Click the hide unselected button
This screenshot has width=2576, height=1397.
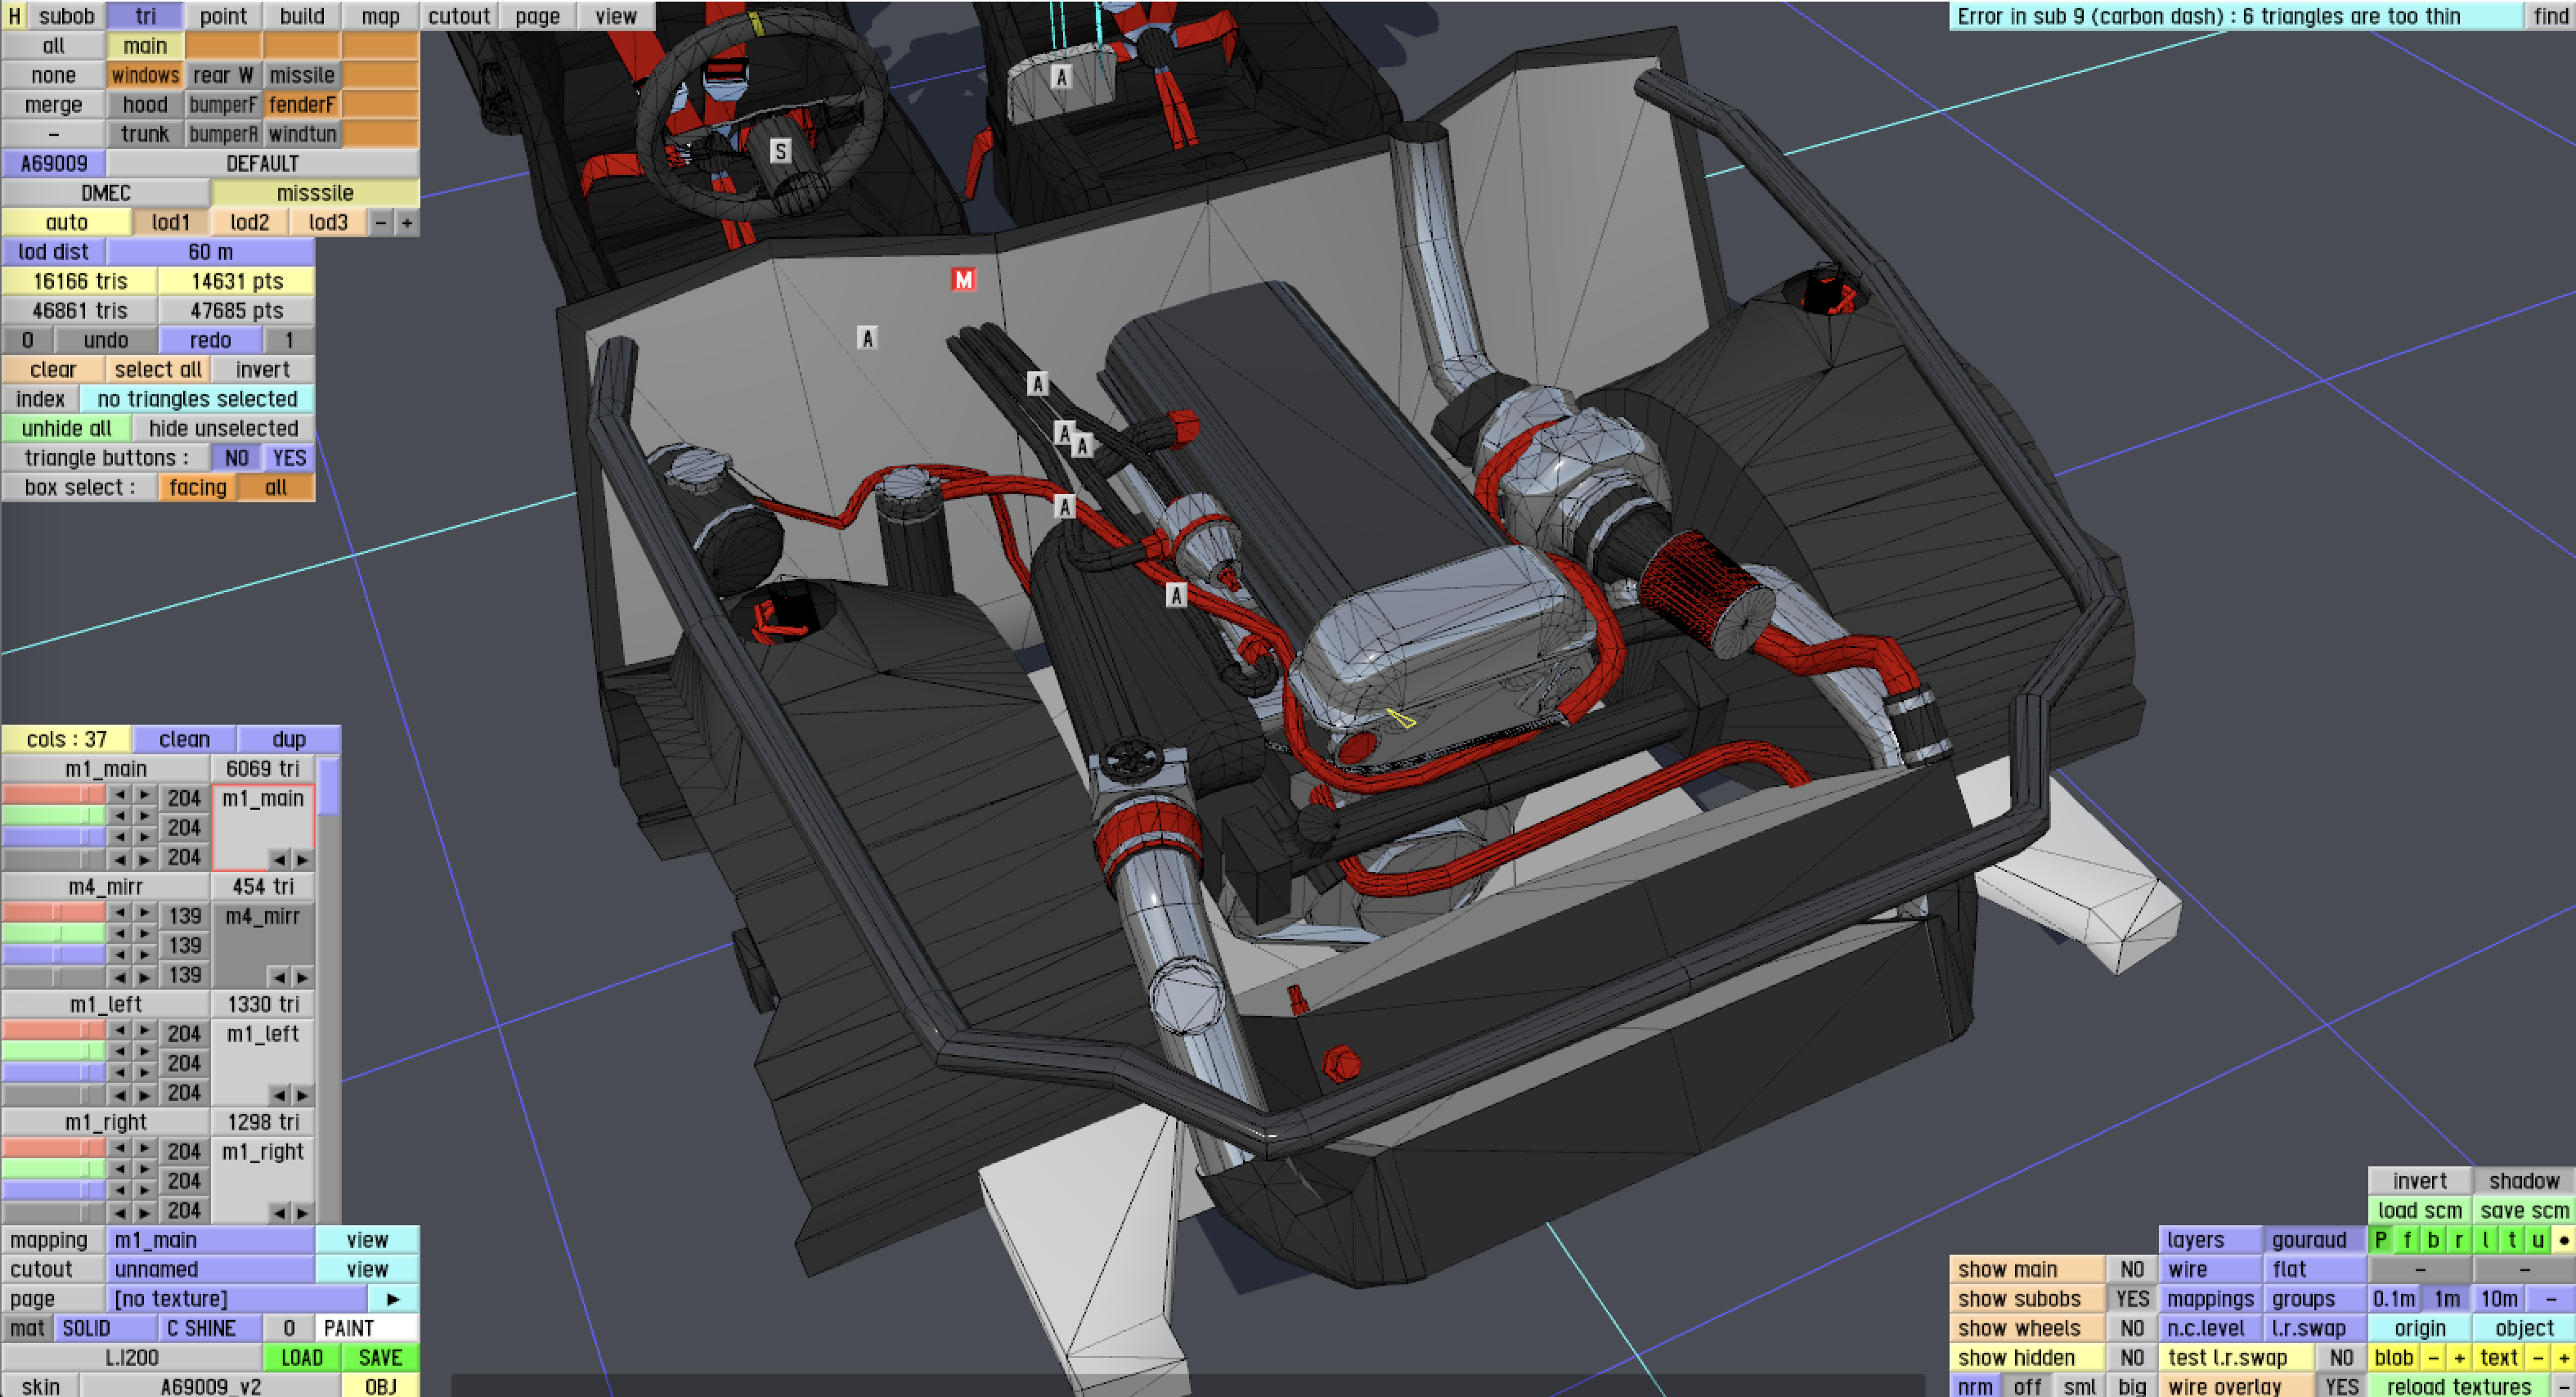223,429
